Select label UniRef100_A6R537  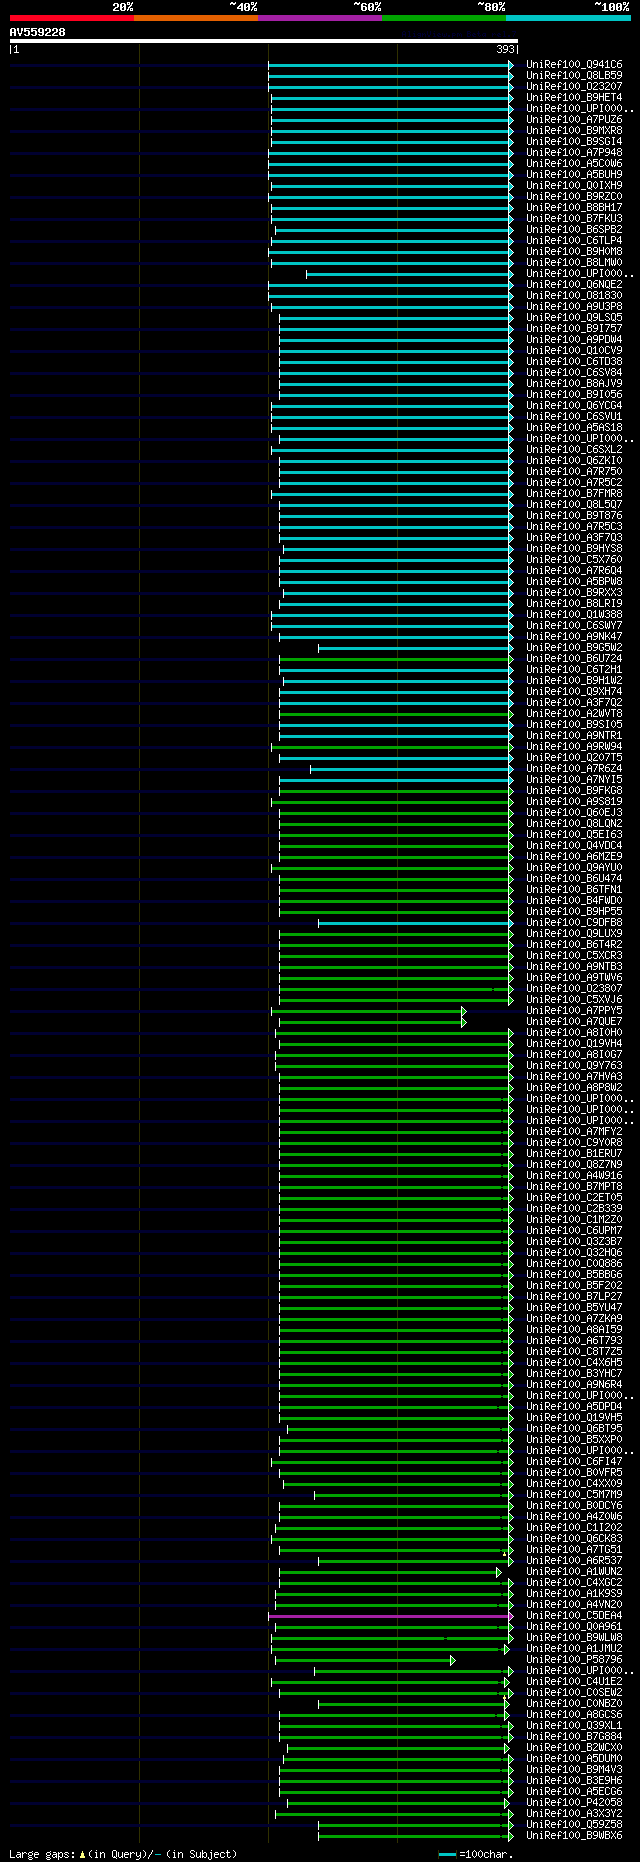tap(574, 1561)
